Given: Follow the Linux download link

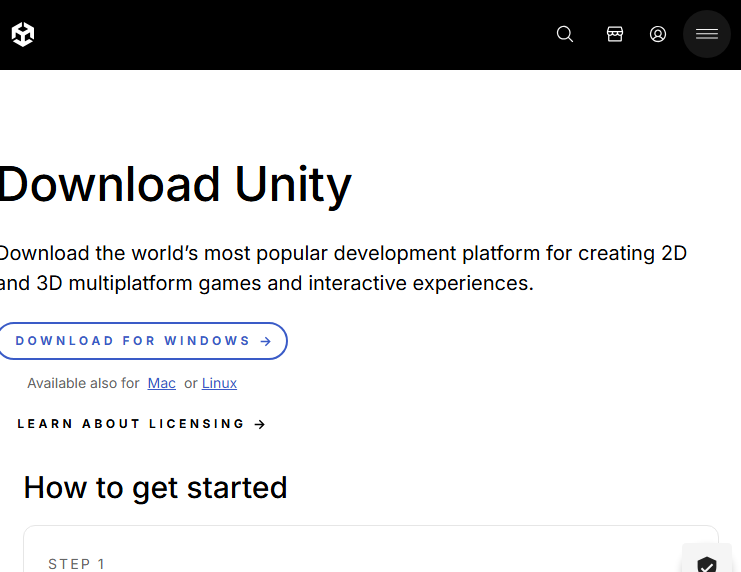Looking at the screenshot, I should [x=219, y=383].
